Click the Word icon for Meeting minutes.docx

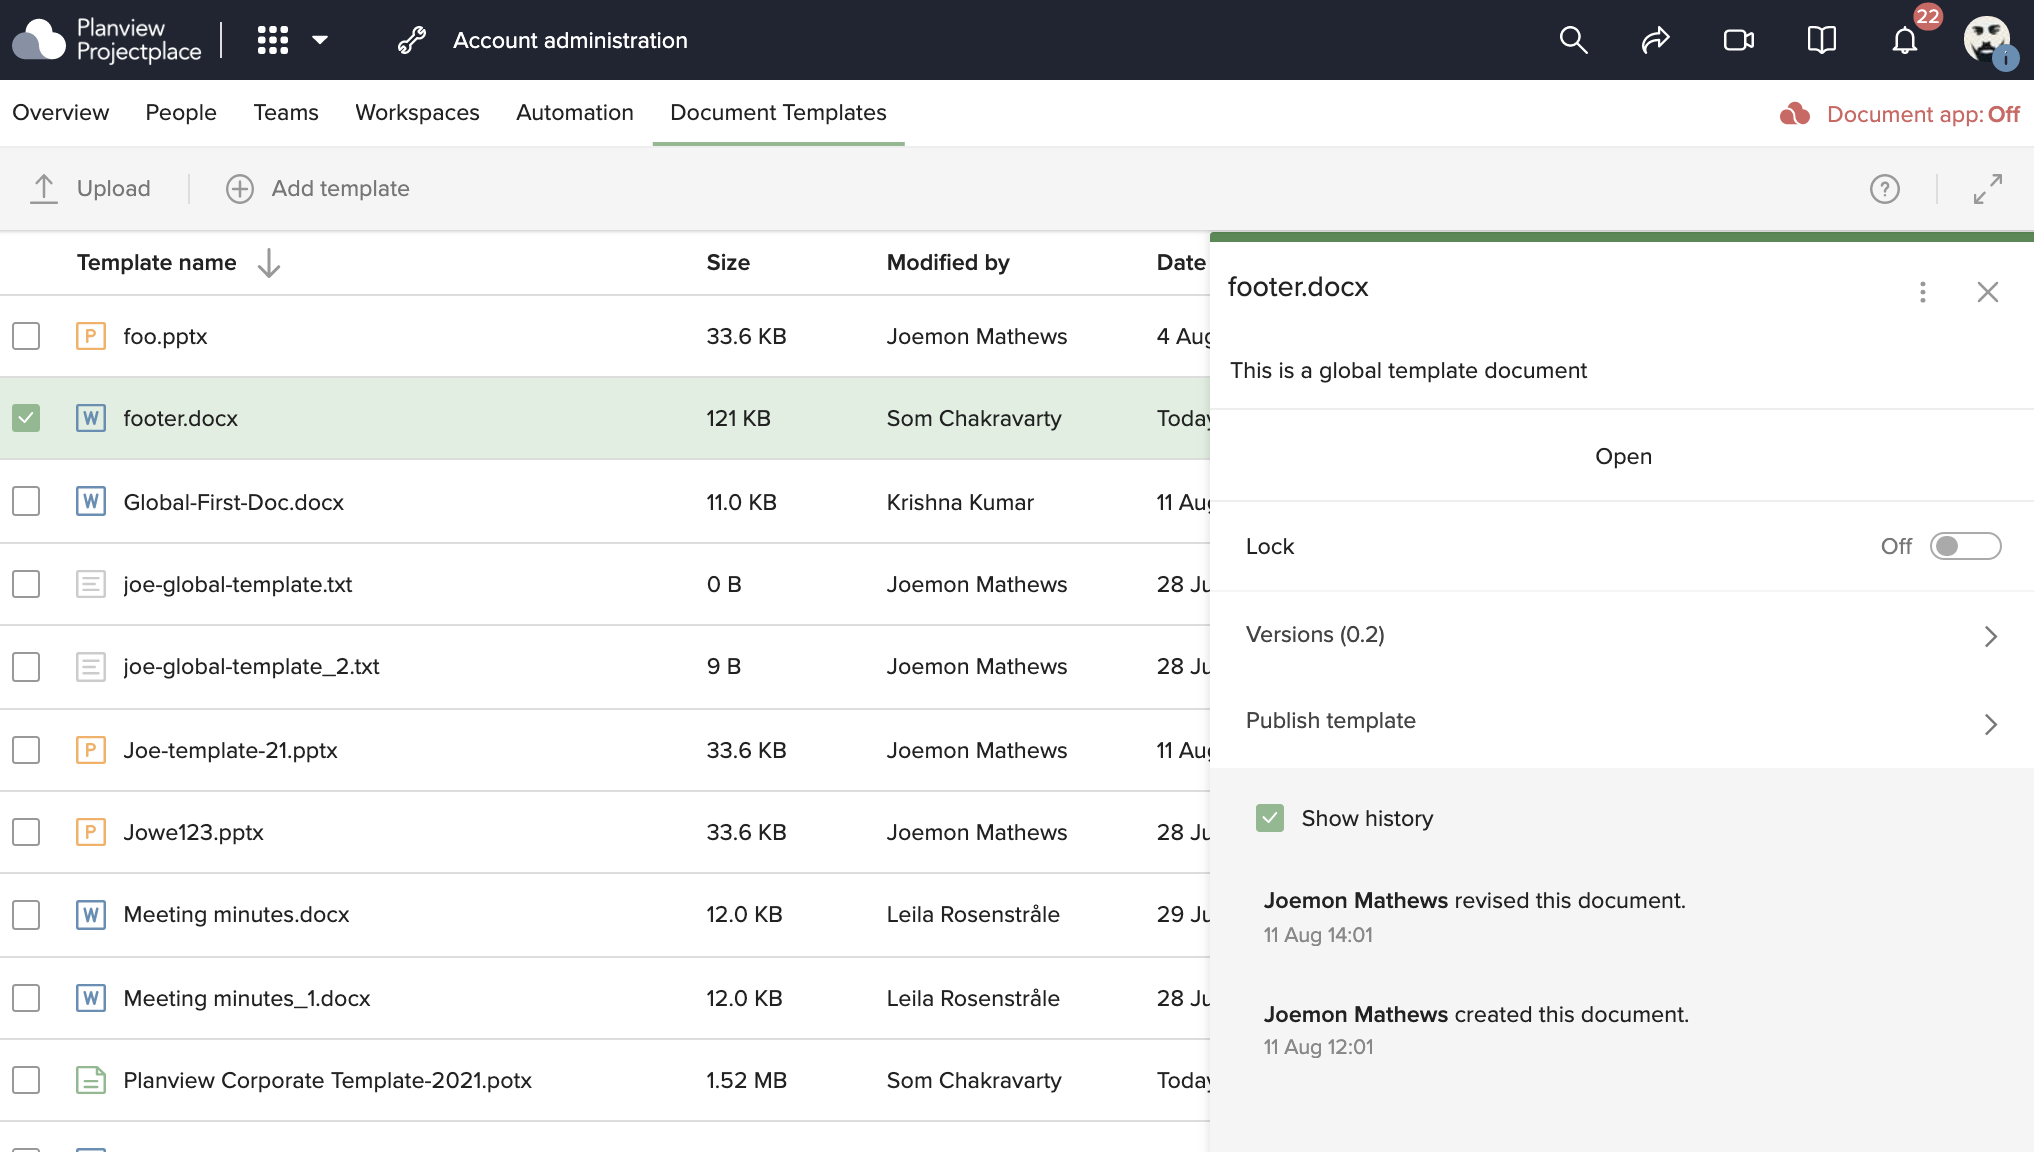[x=91, y=914]
